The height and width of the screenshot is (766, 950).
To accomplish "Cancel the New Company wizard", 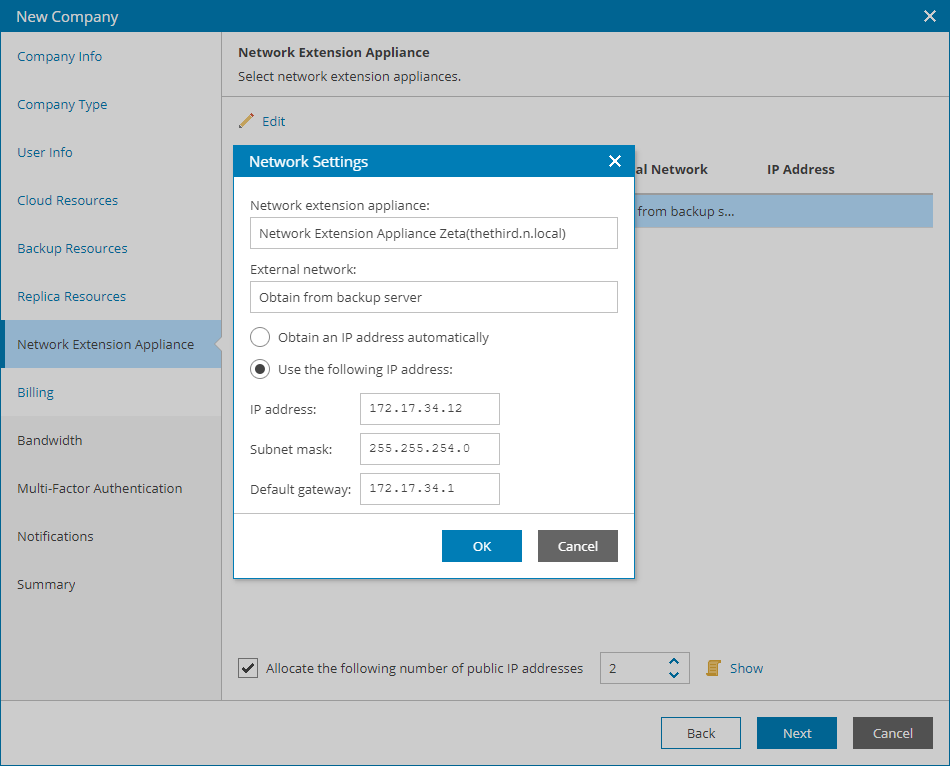I will click(892, 733).
